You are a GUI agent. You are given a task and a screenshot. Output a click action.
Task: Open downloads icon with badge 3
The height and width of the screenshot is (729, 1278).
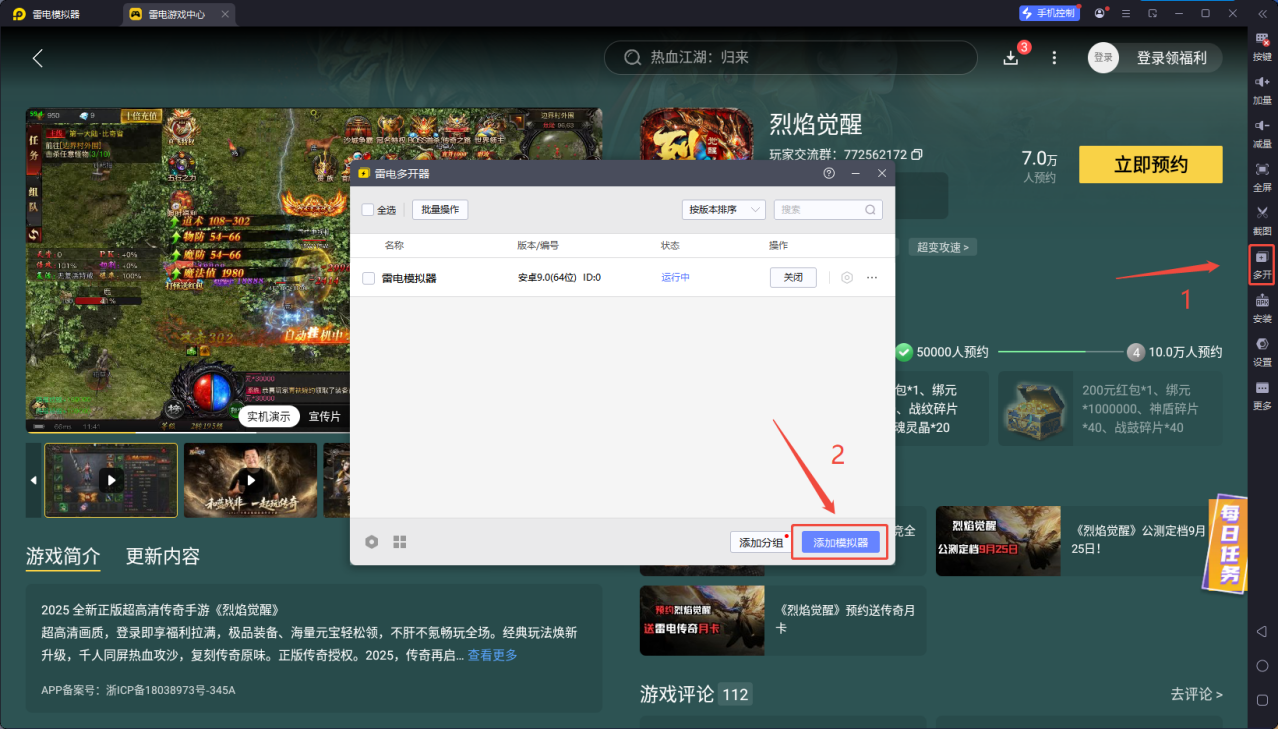point(1012,57)
